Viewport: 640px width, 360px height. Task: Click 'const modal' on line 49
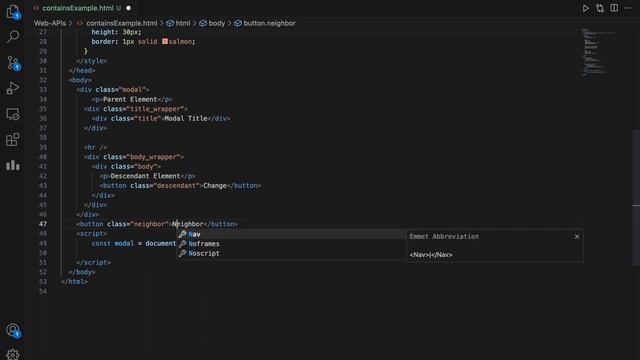pyautogui.click(x=113, y=243)
